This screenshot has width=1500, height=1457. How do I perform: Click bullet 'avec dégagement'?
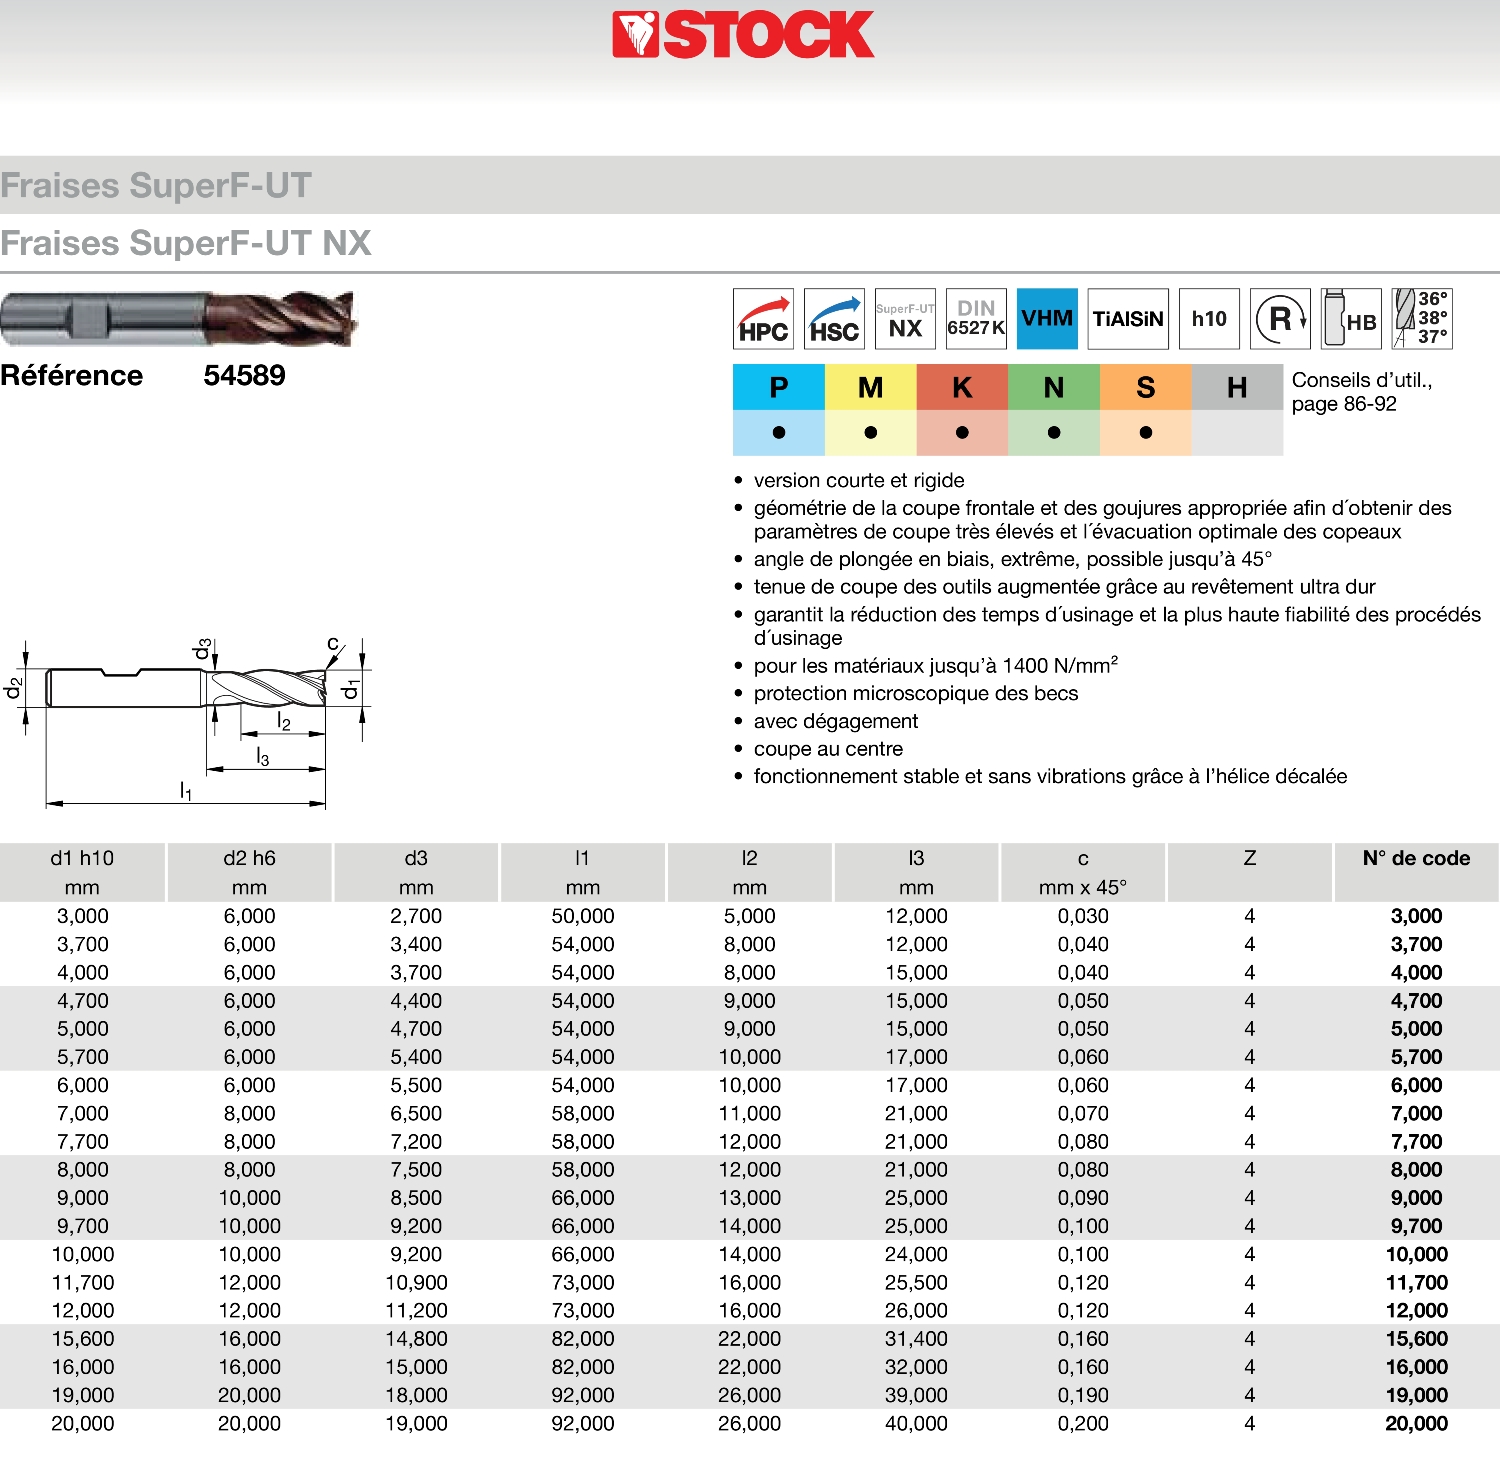coord(835,721)
